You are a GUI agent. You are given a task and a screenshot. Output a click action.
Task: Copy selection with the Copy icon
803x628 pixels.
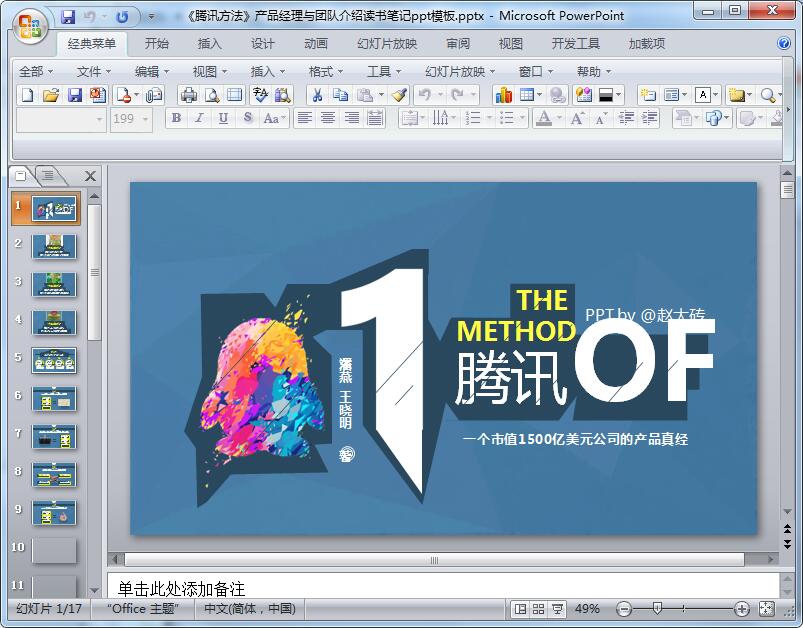coord(340,95)
